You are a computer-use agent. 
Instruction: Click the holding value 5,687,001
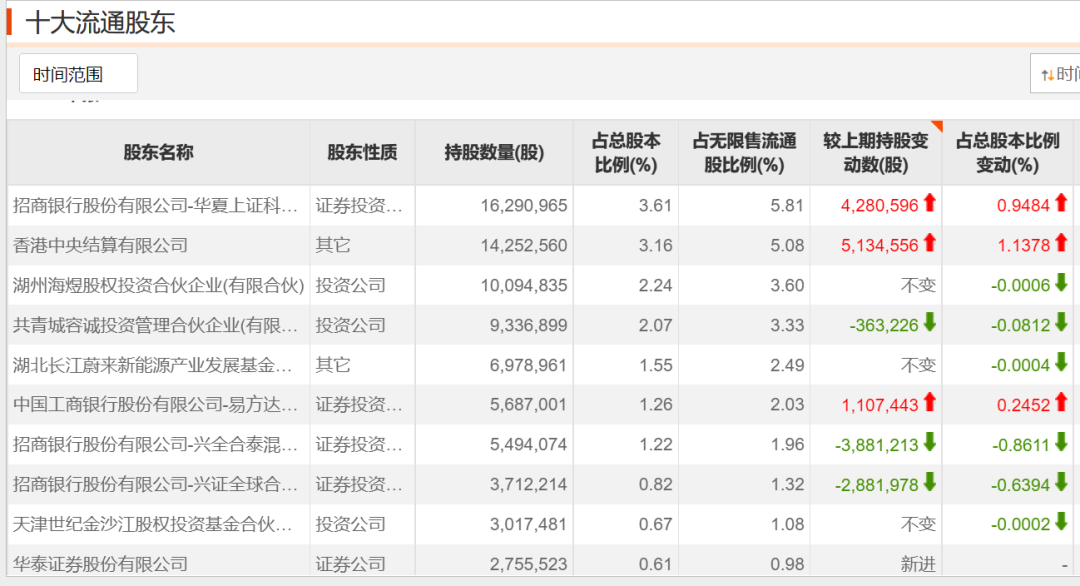[x=528, y=404]
